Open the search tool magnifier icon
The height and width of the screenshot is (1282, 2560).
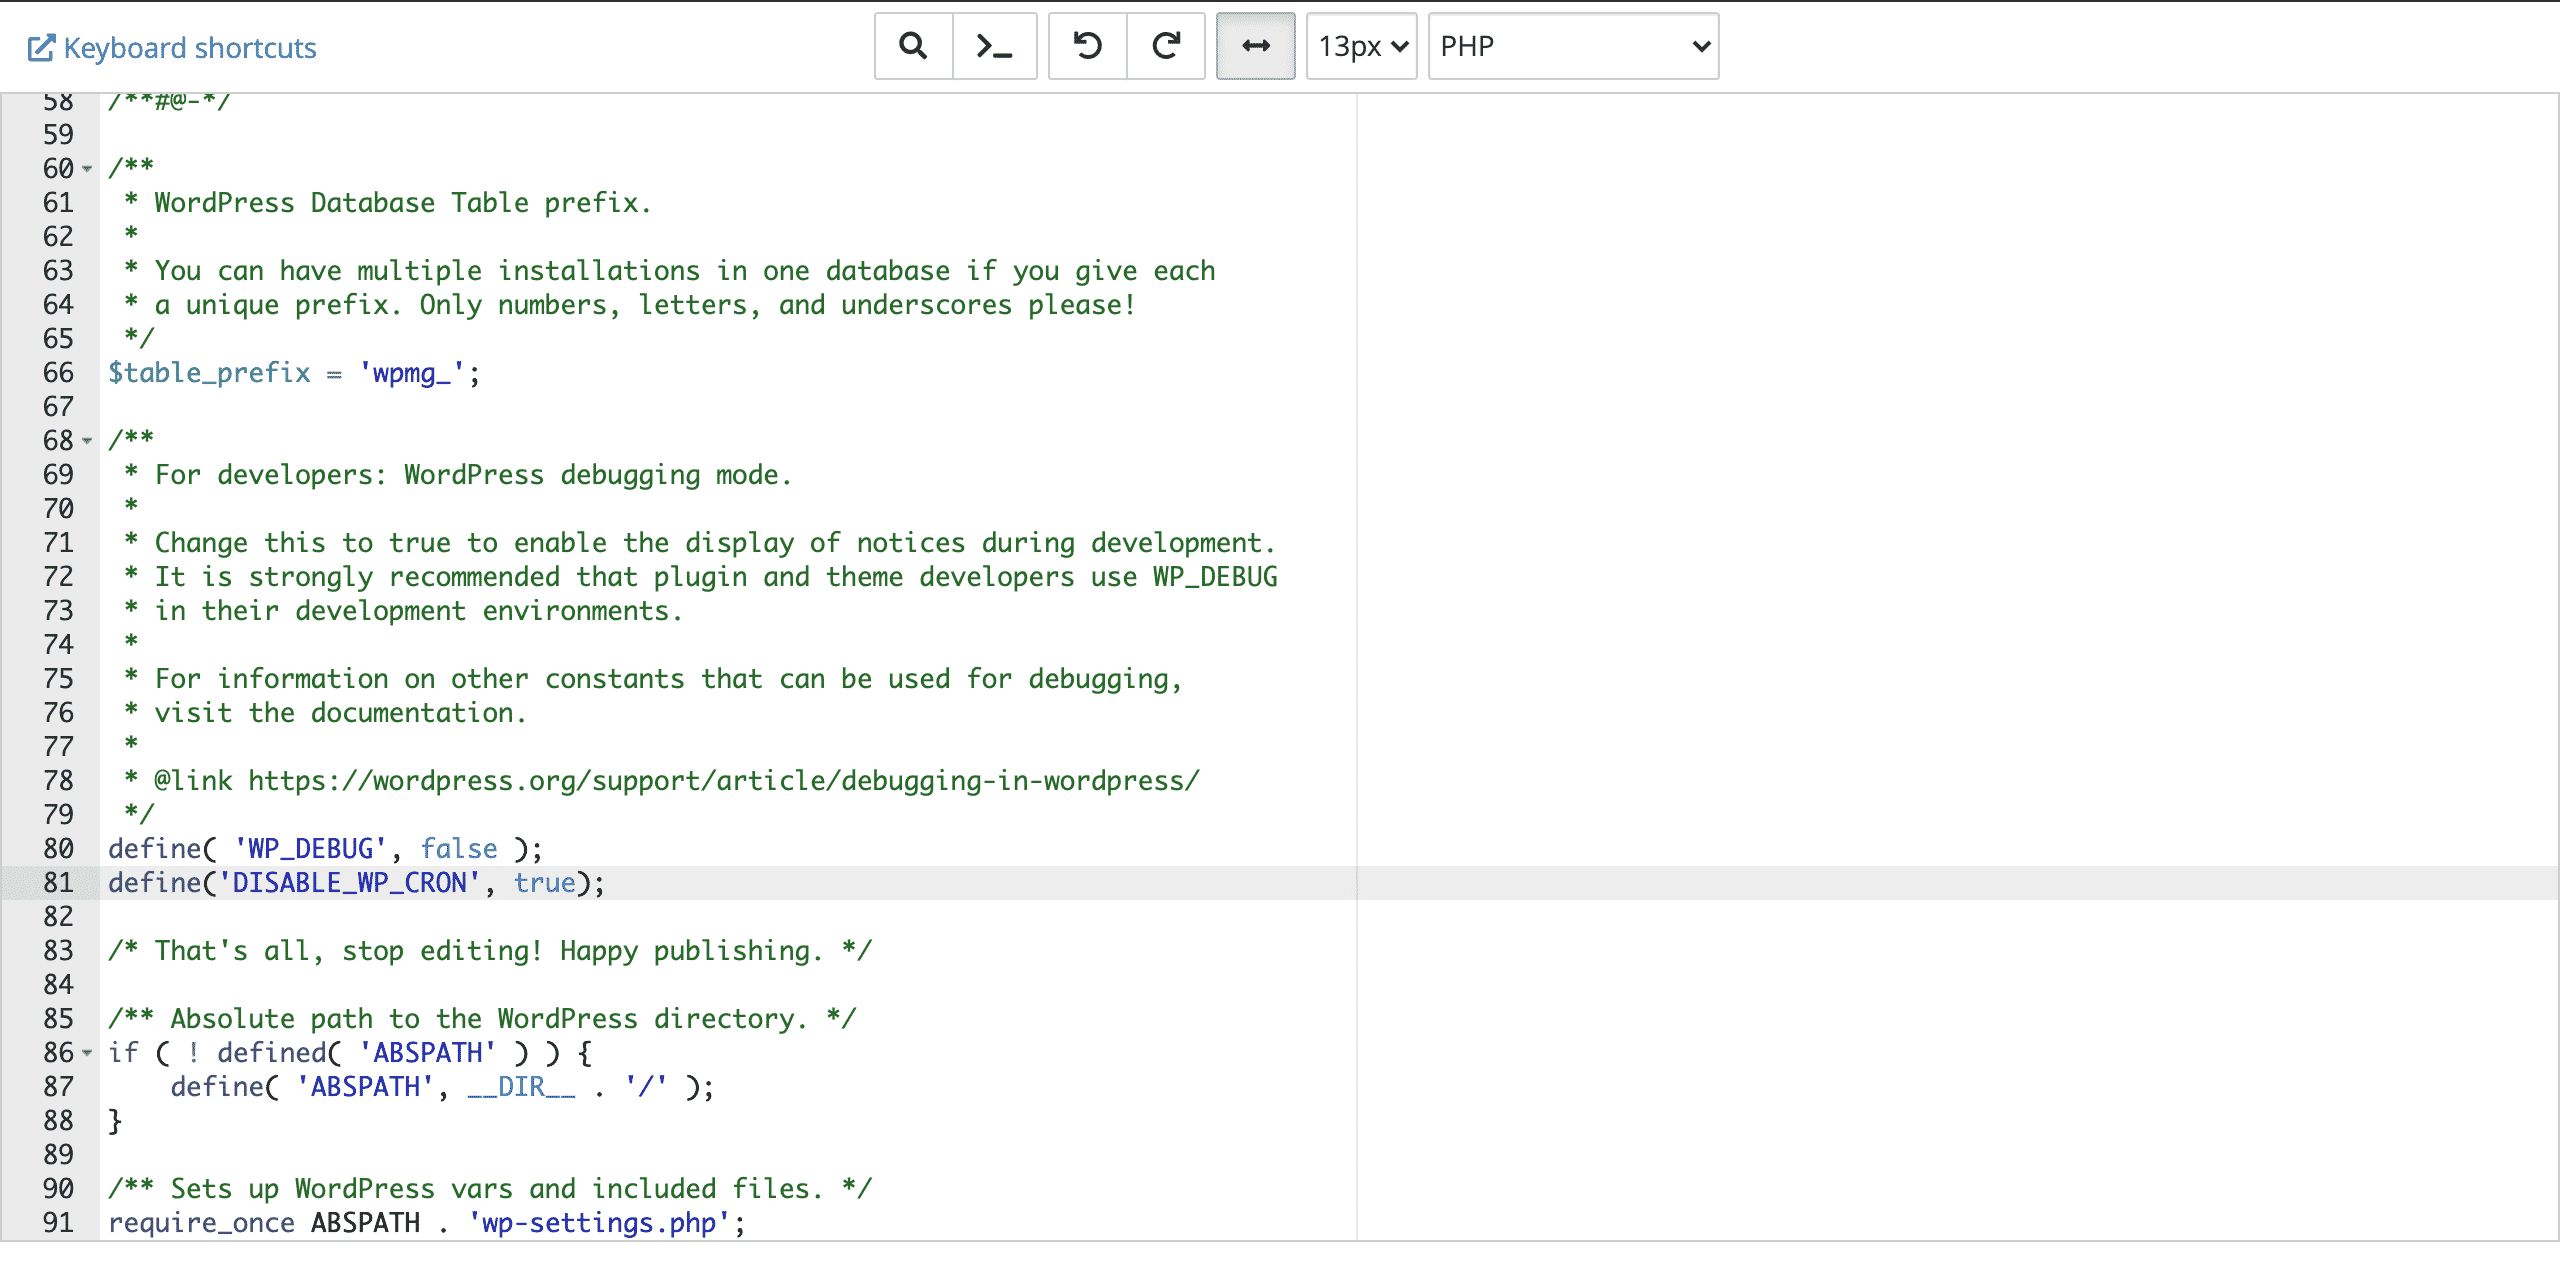(x=913, y=46)
